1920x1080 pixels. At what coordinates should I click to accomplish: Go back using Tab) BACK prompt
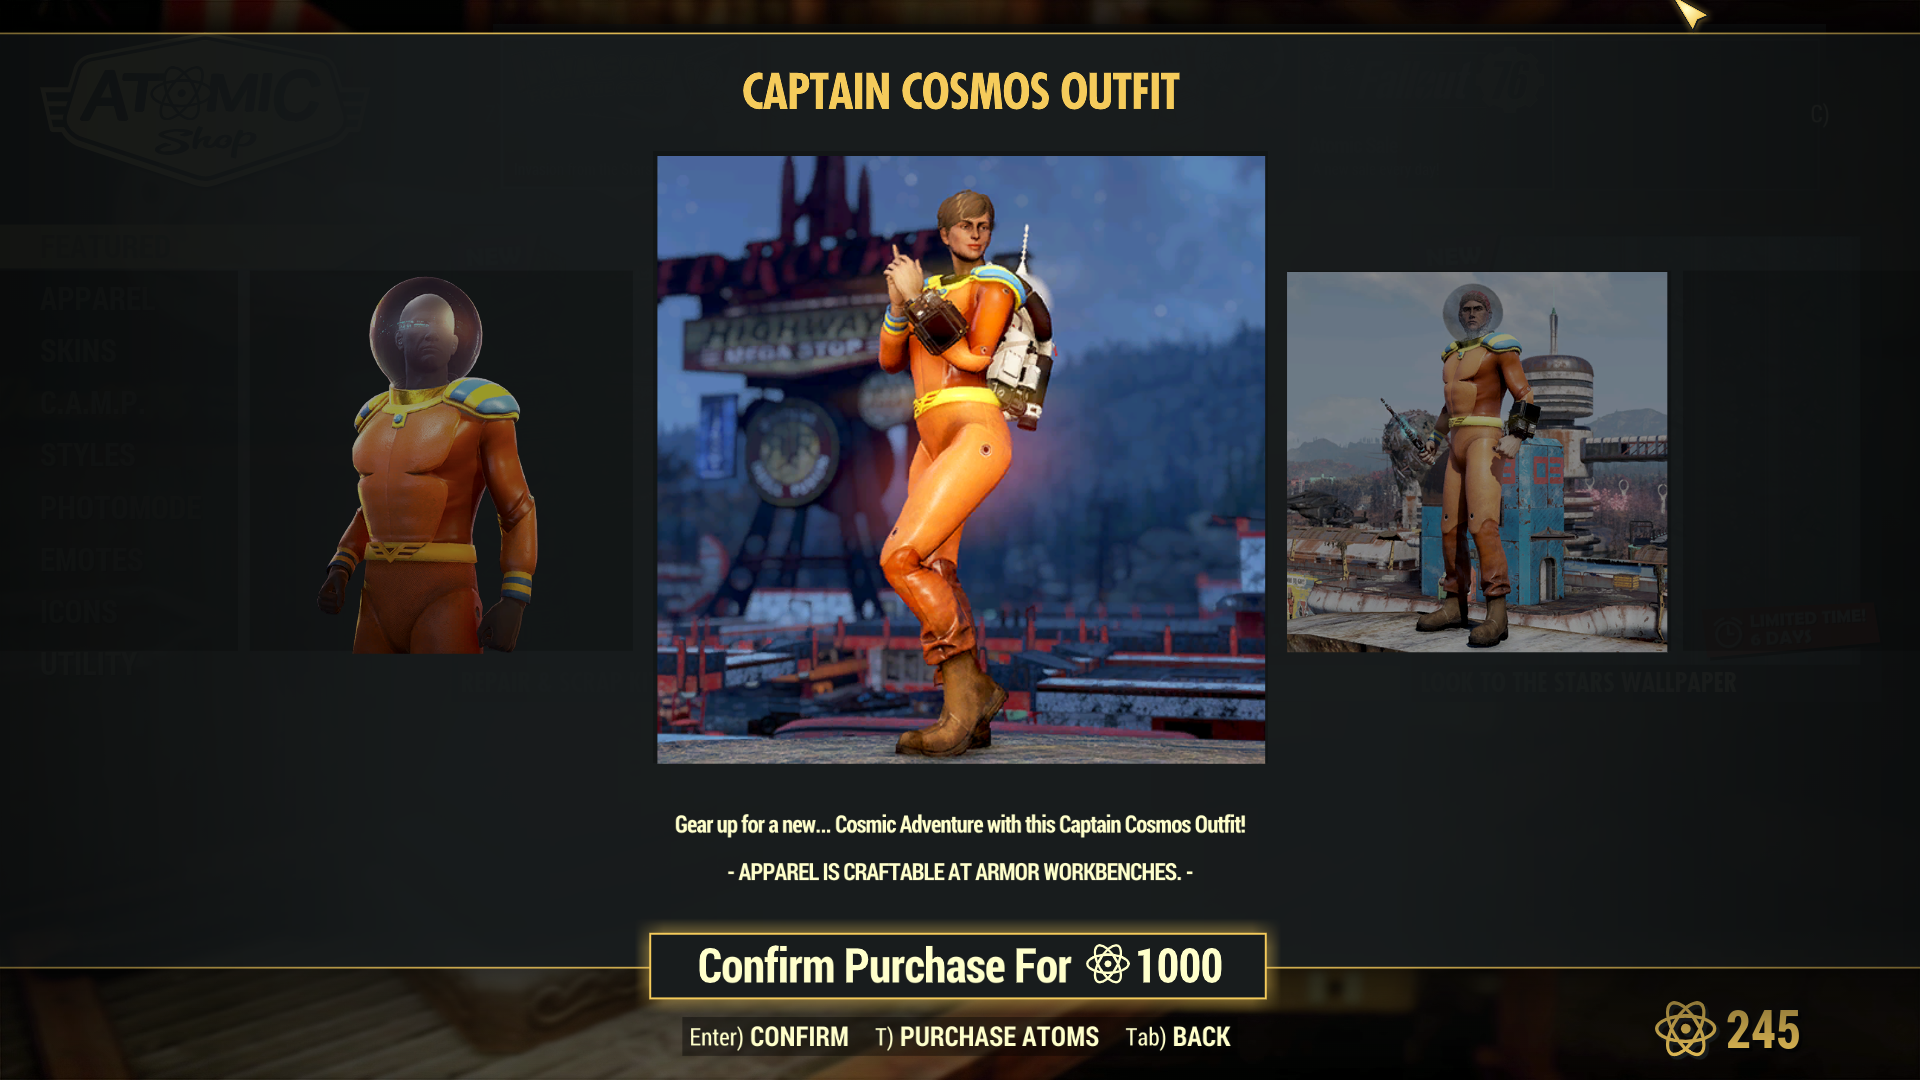pos(1178,1037)
